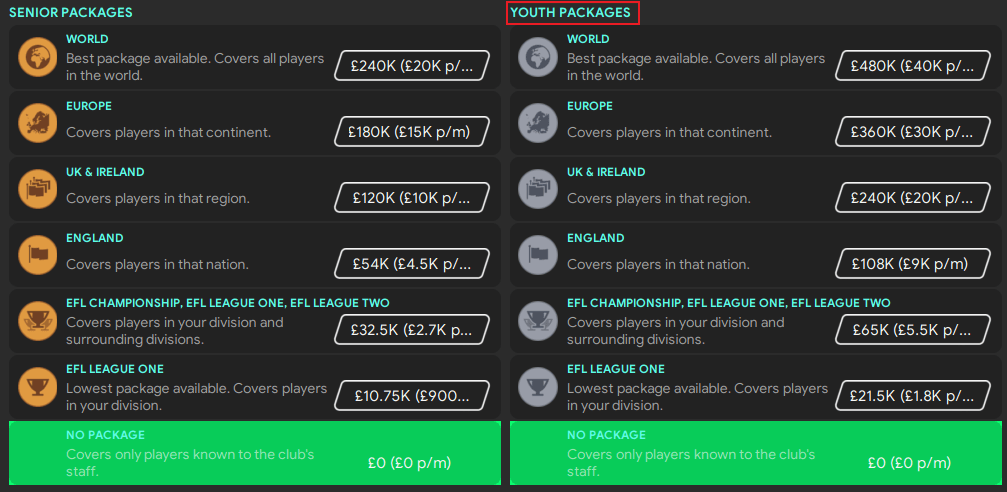Image resolution: width=1007 pixels, height=492 pixels.
Task: Click the orange globe icon for Senior World
Action: point(38,58)
